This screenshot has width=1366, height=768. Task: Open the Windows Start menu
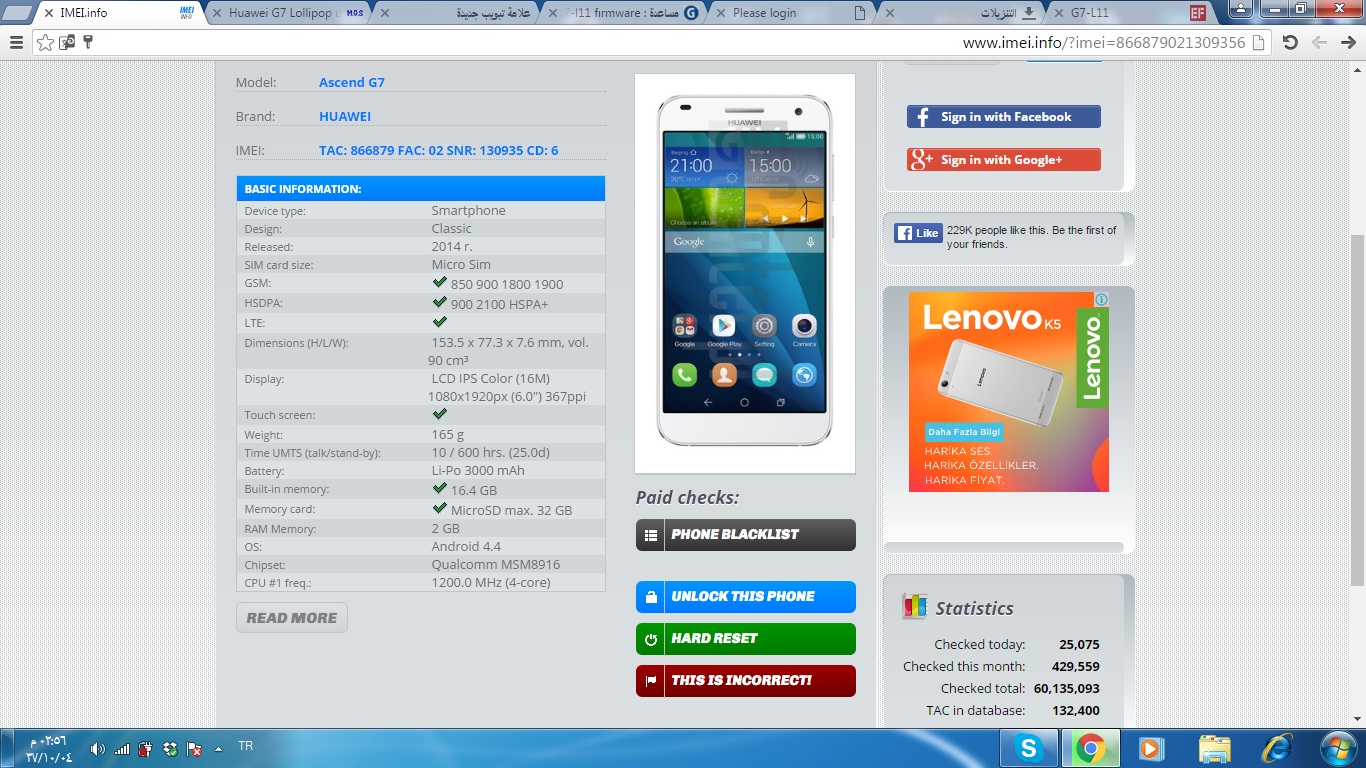[x=1337, y=748]
